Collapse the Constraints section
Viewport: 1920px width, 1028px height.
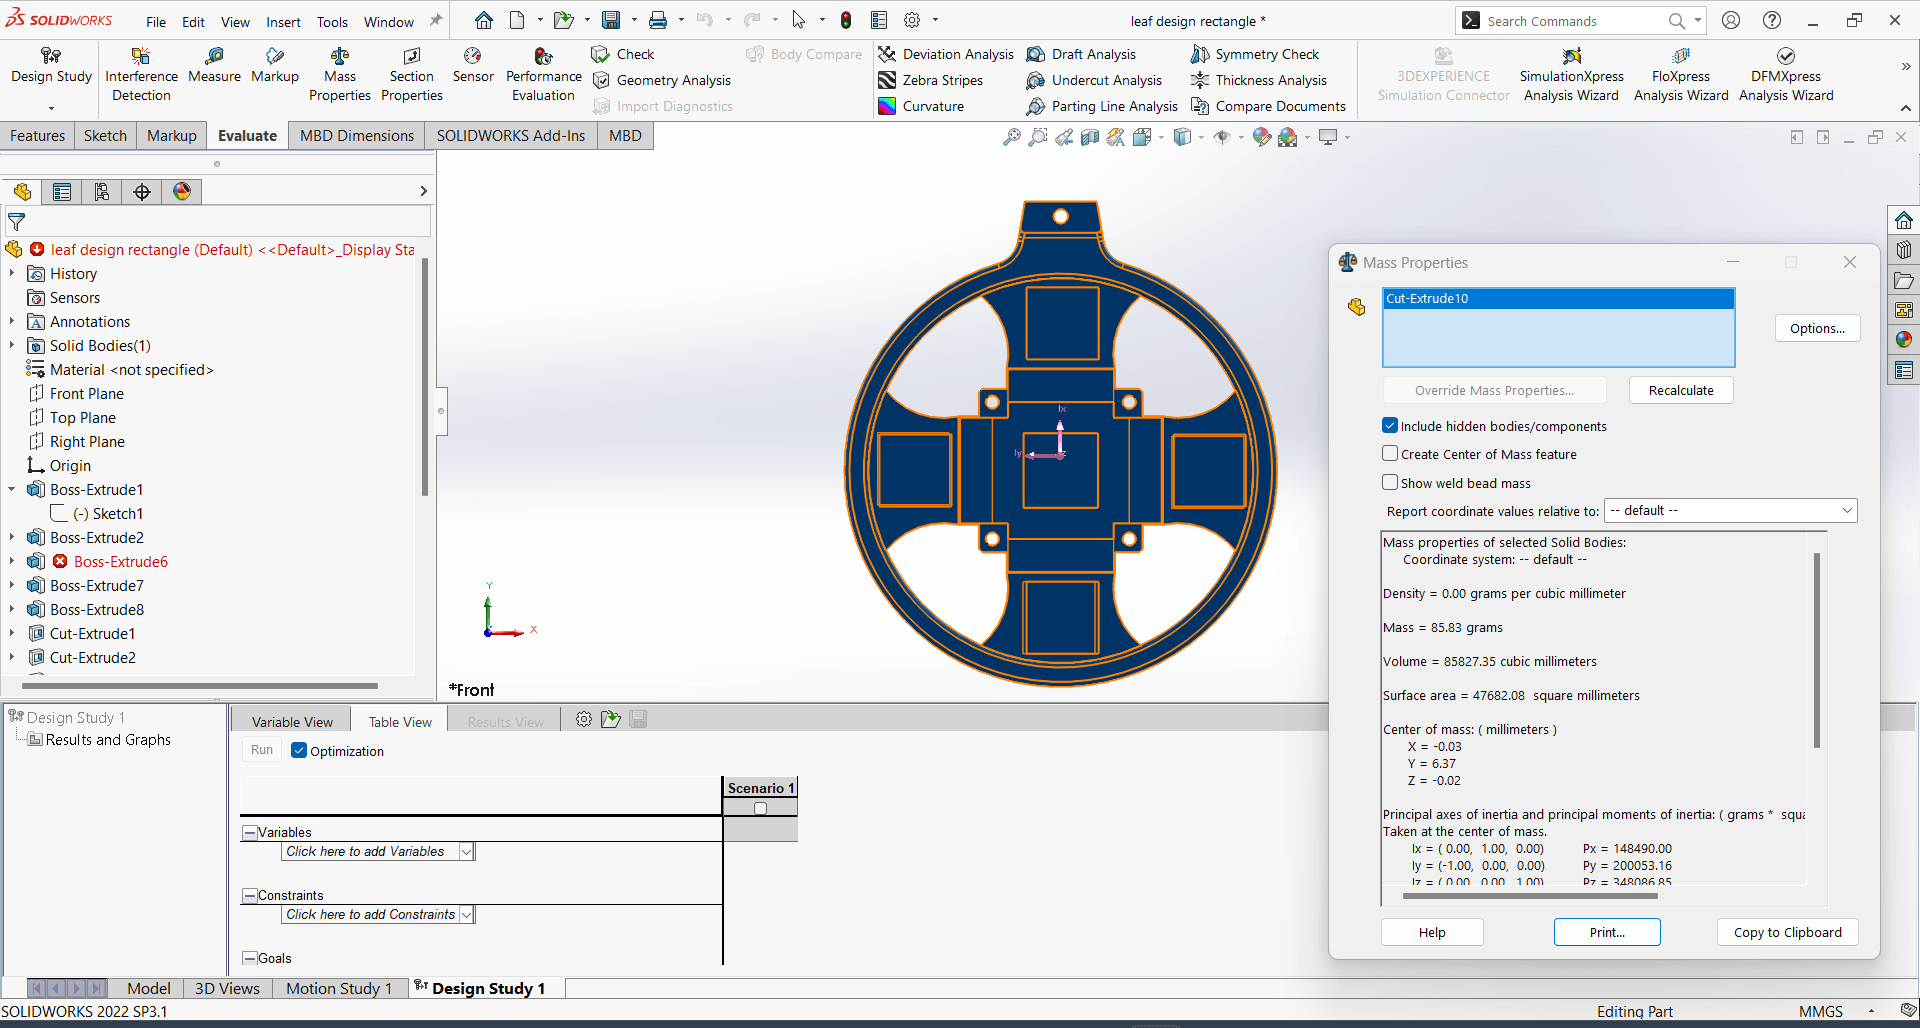click(x=249, y=895)
